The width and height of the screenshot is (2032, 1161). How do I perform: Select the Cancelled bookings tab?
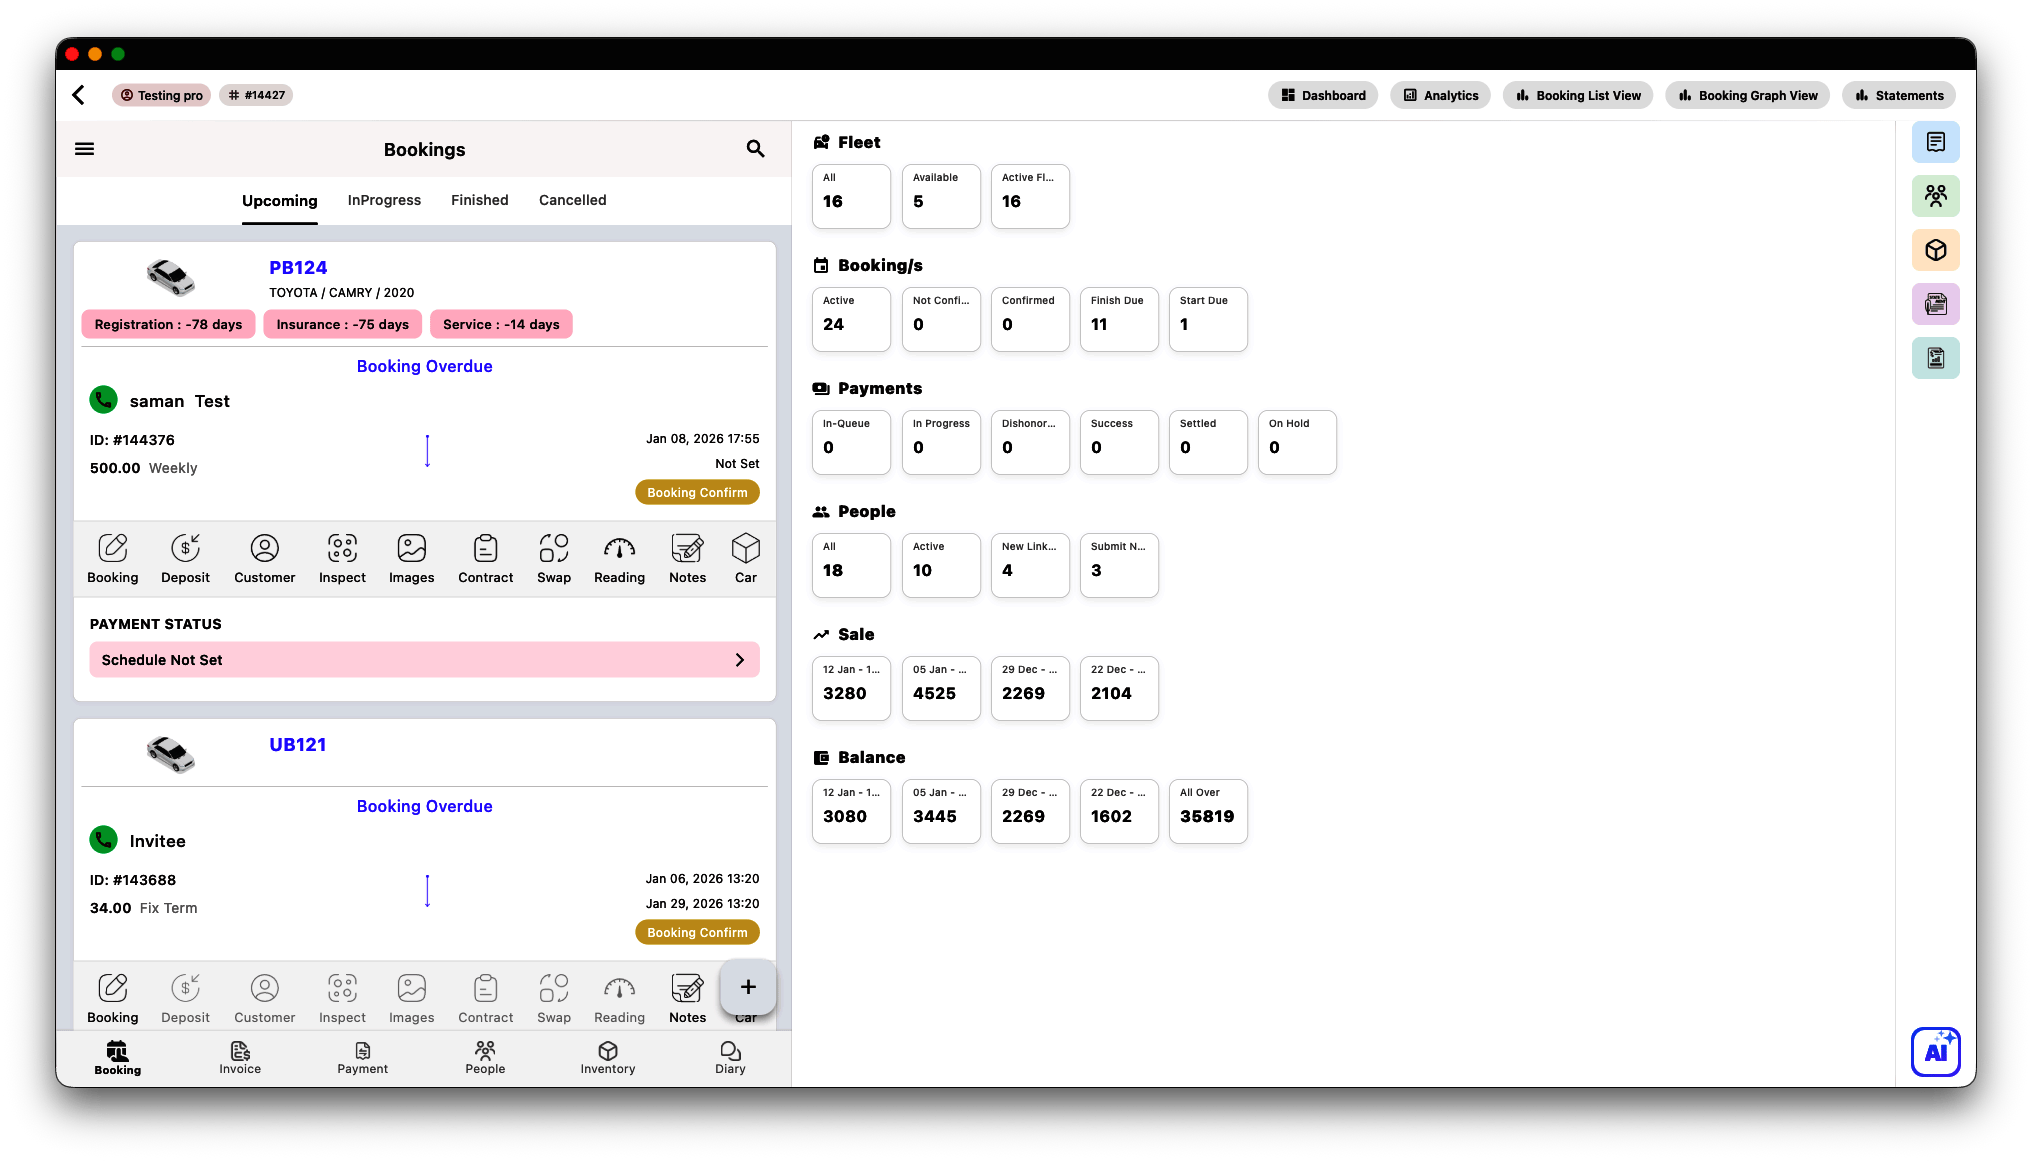click(572, 200)
